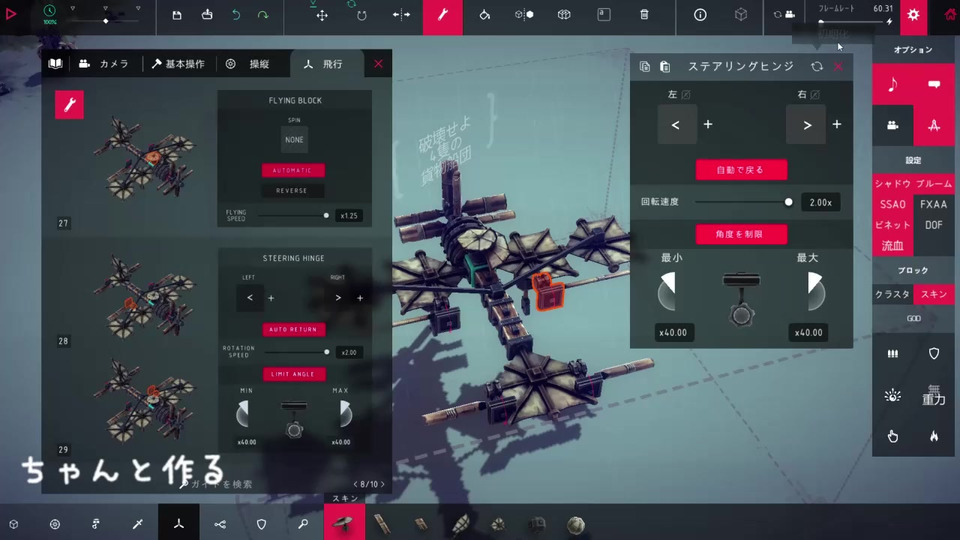
Task: Click the 最大 angle dial
Action: (x=816, y=291)
